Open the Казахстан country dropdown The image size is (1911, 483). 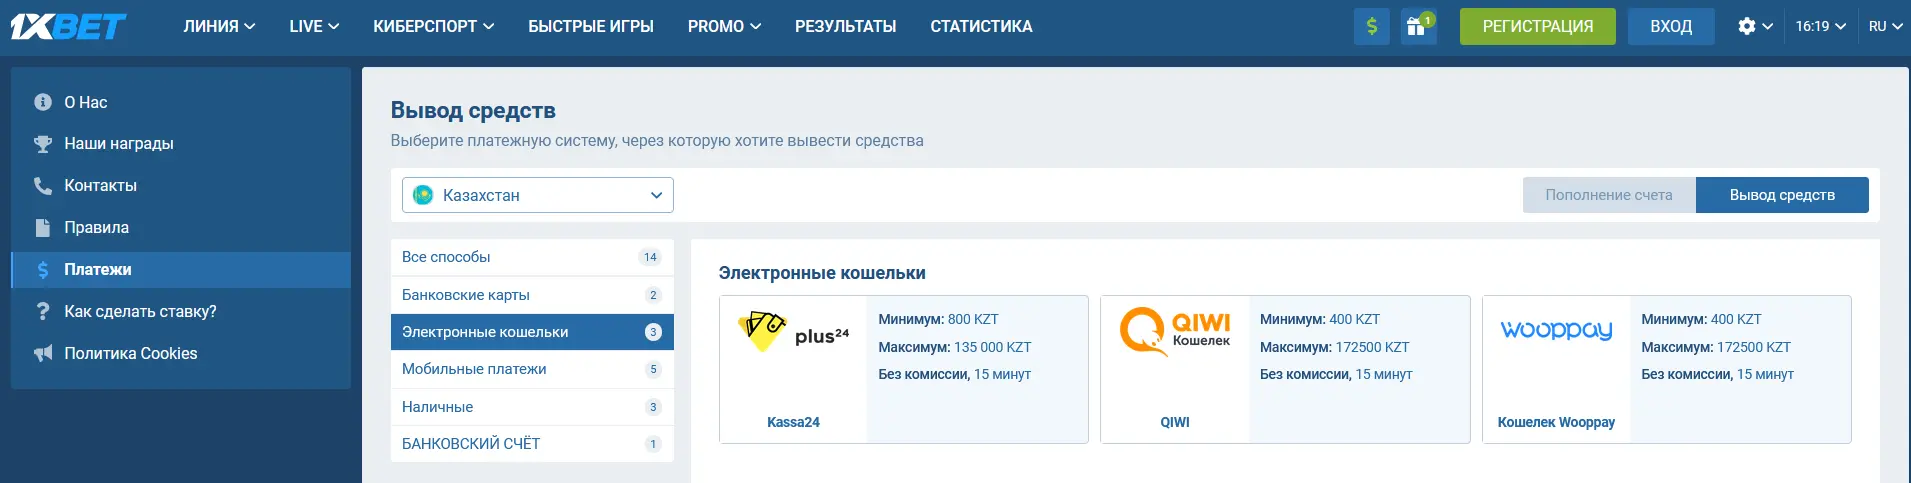click(538, 195)
